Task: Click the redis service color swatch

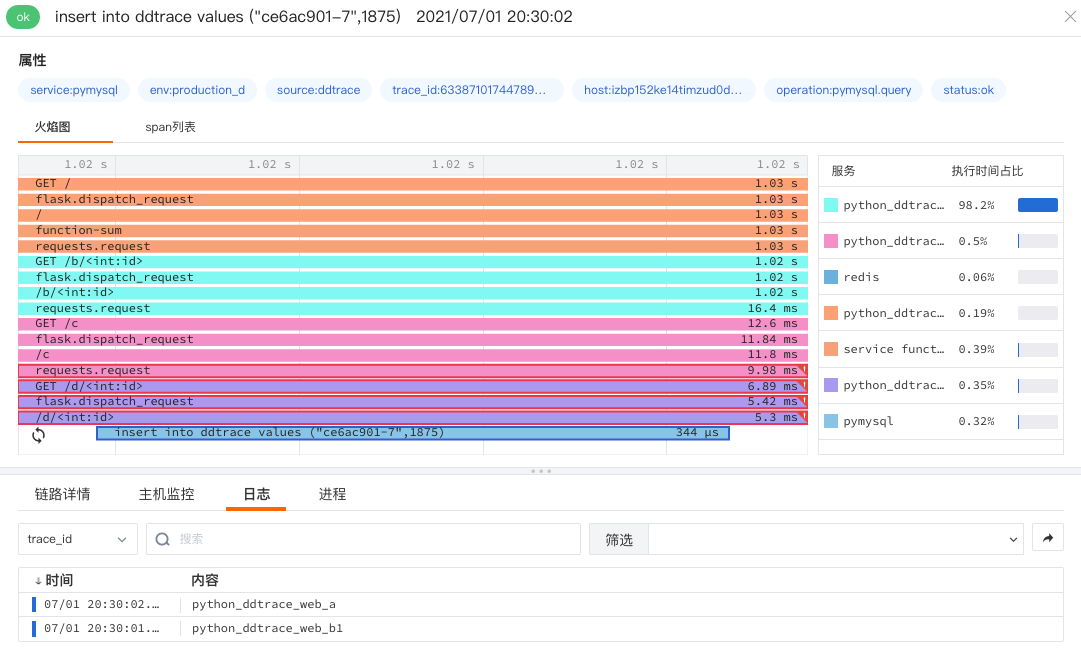Action: click(x=831, y=277)
